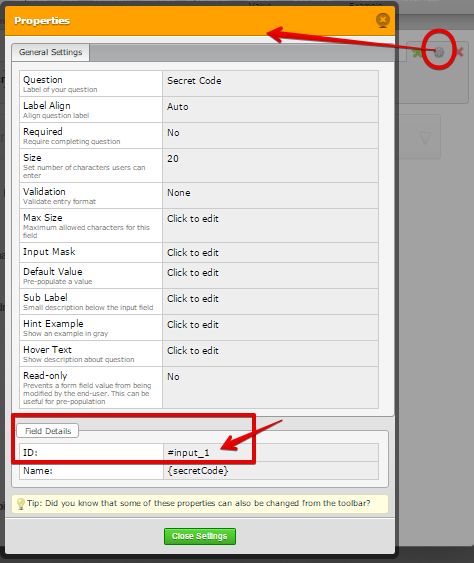Viewport: 474px width, 563px height.
Task: Select the #input_1 ID value
Action: (x=188, y=453)
